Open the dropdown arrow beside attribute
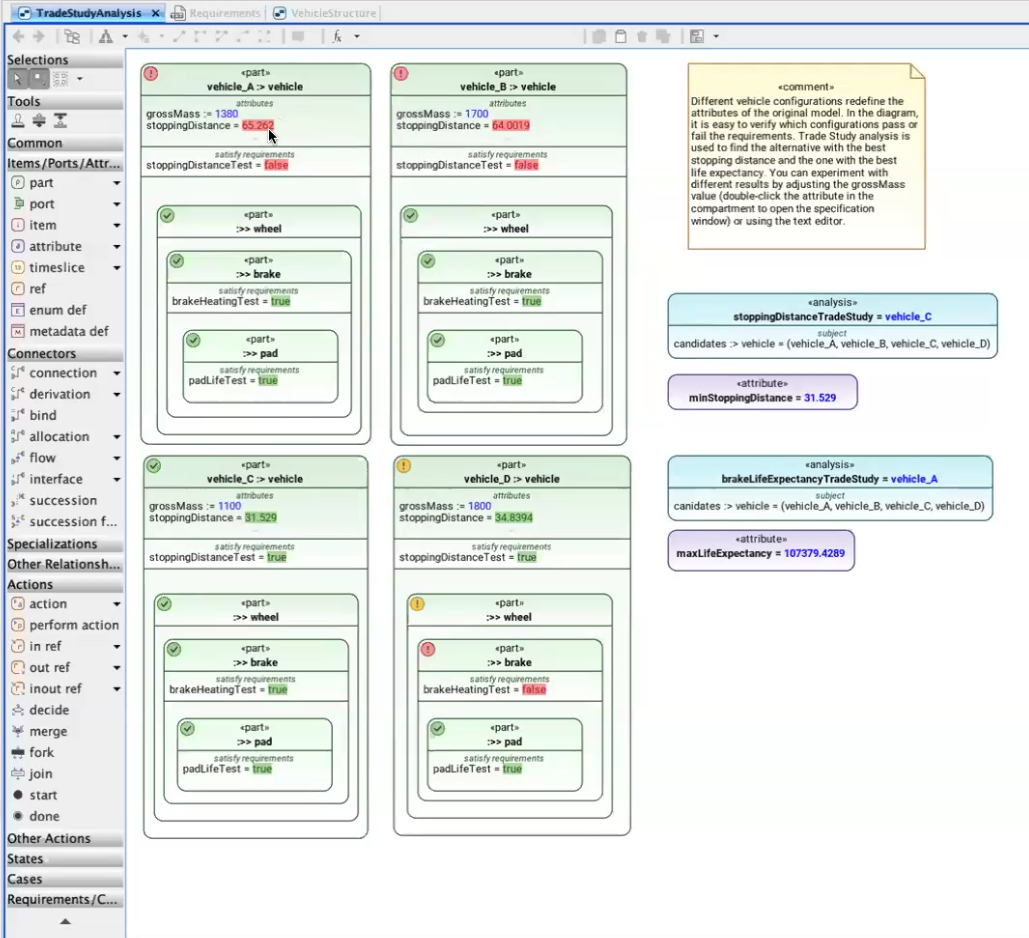1029x938 pixels. tap(116, 247)
